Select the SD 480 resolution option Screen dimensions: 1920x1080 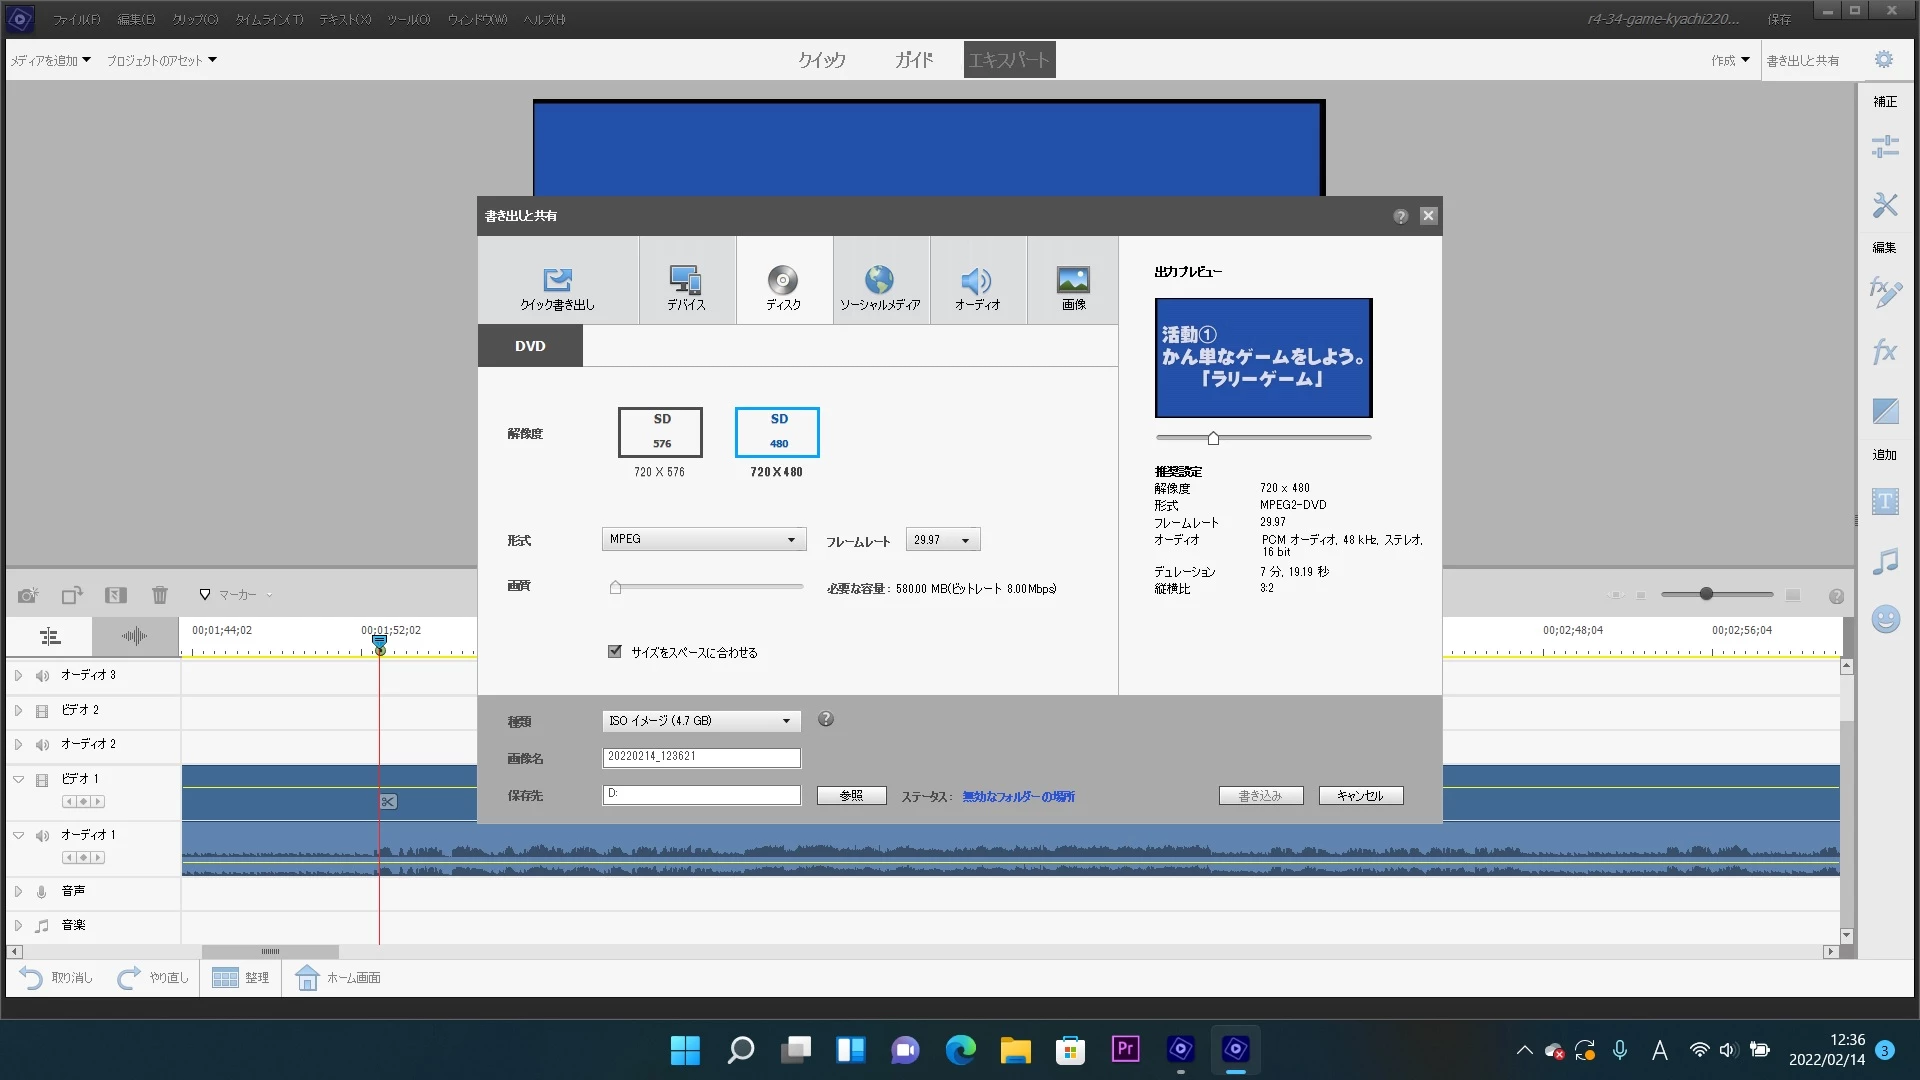click(777, 432)
